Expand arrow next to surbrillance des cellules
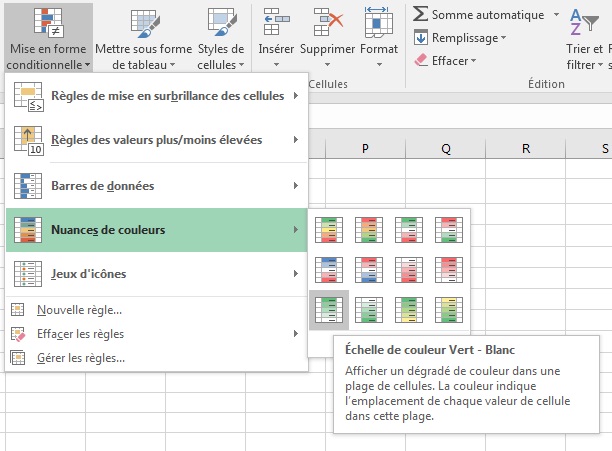 296,96
